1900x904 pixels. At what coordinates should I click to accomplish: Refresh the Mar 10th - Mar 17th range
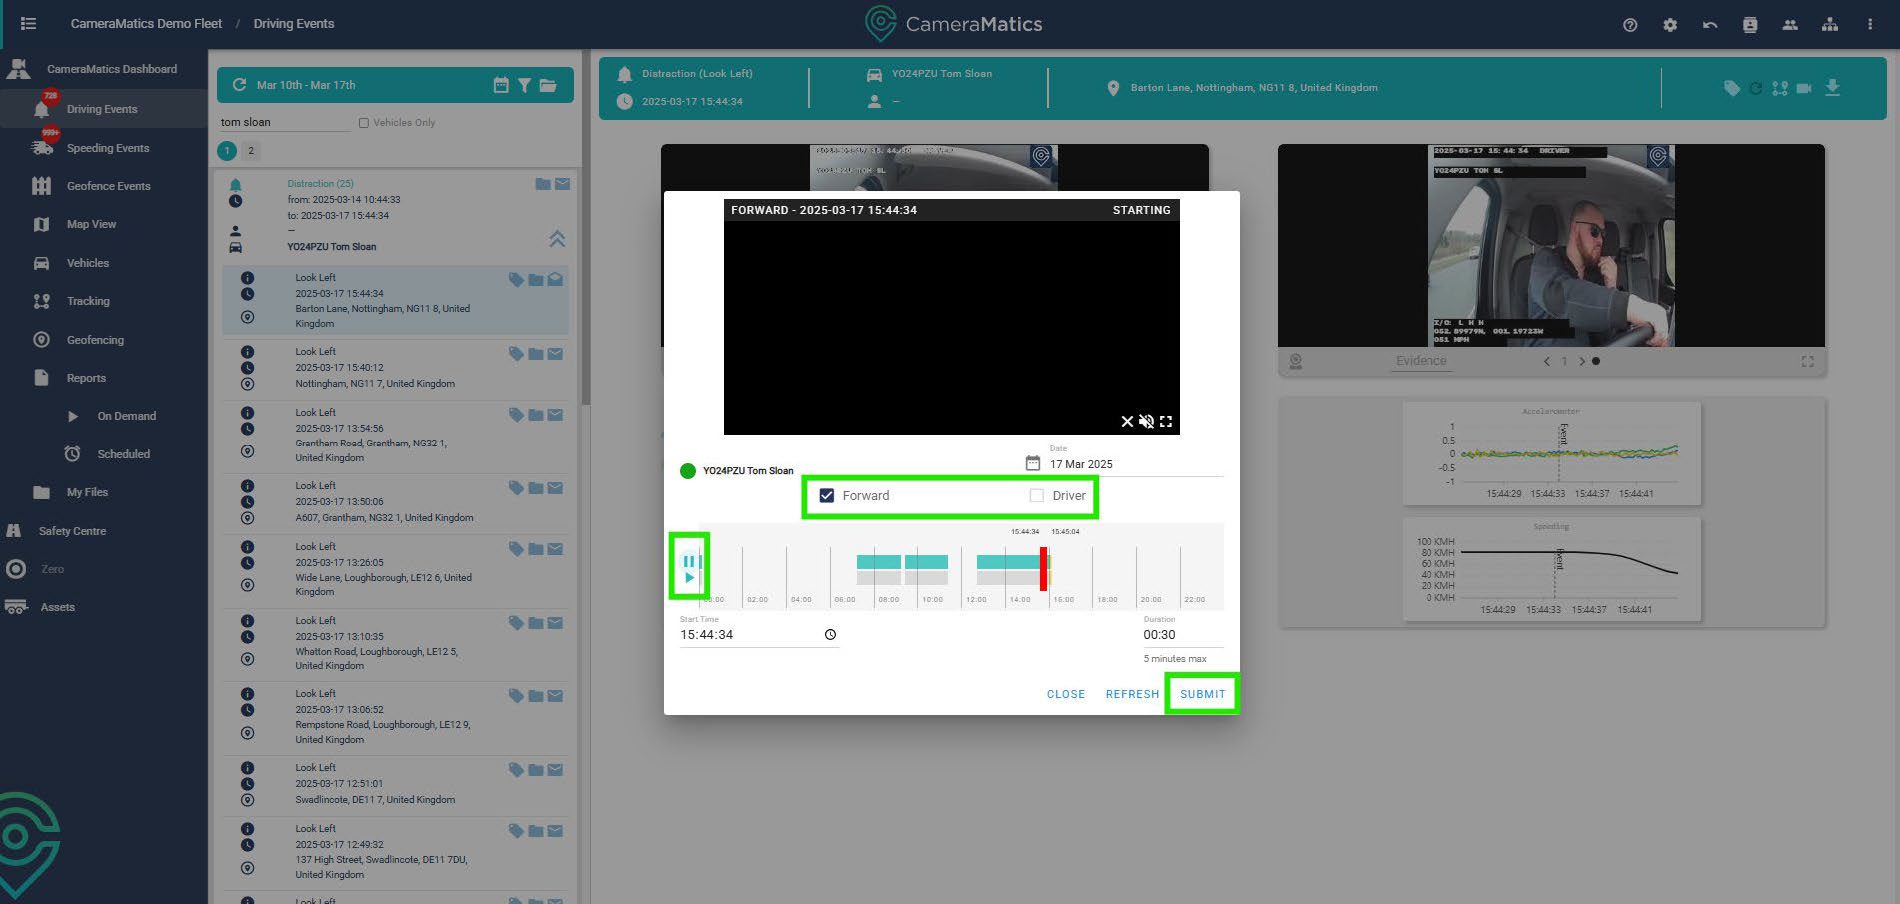pyautogui.click(x=239, y=85)
